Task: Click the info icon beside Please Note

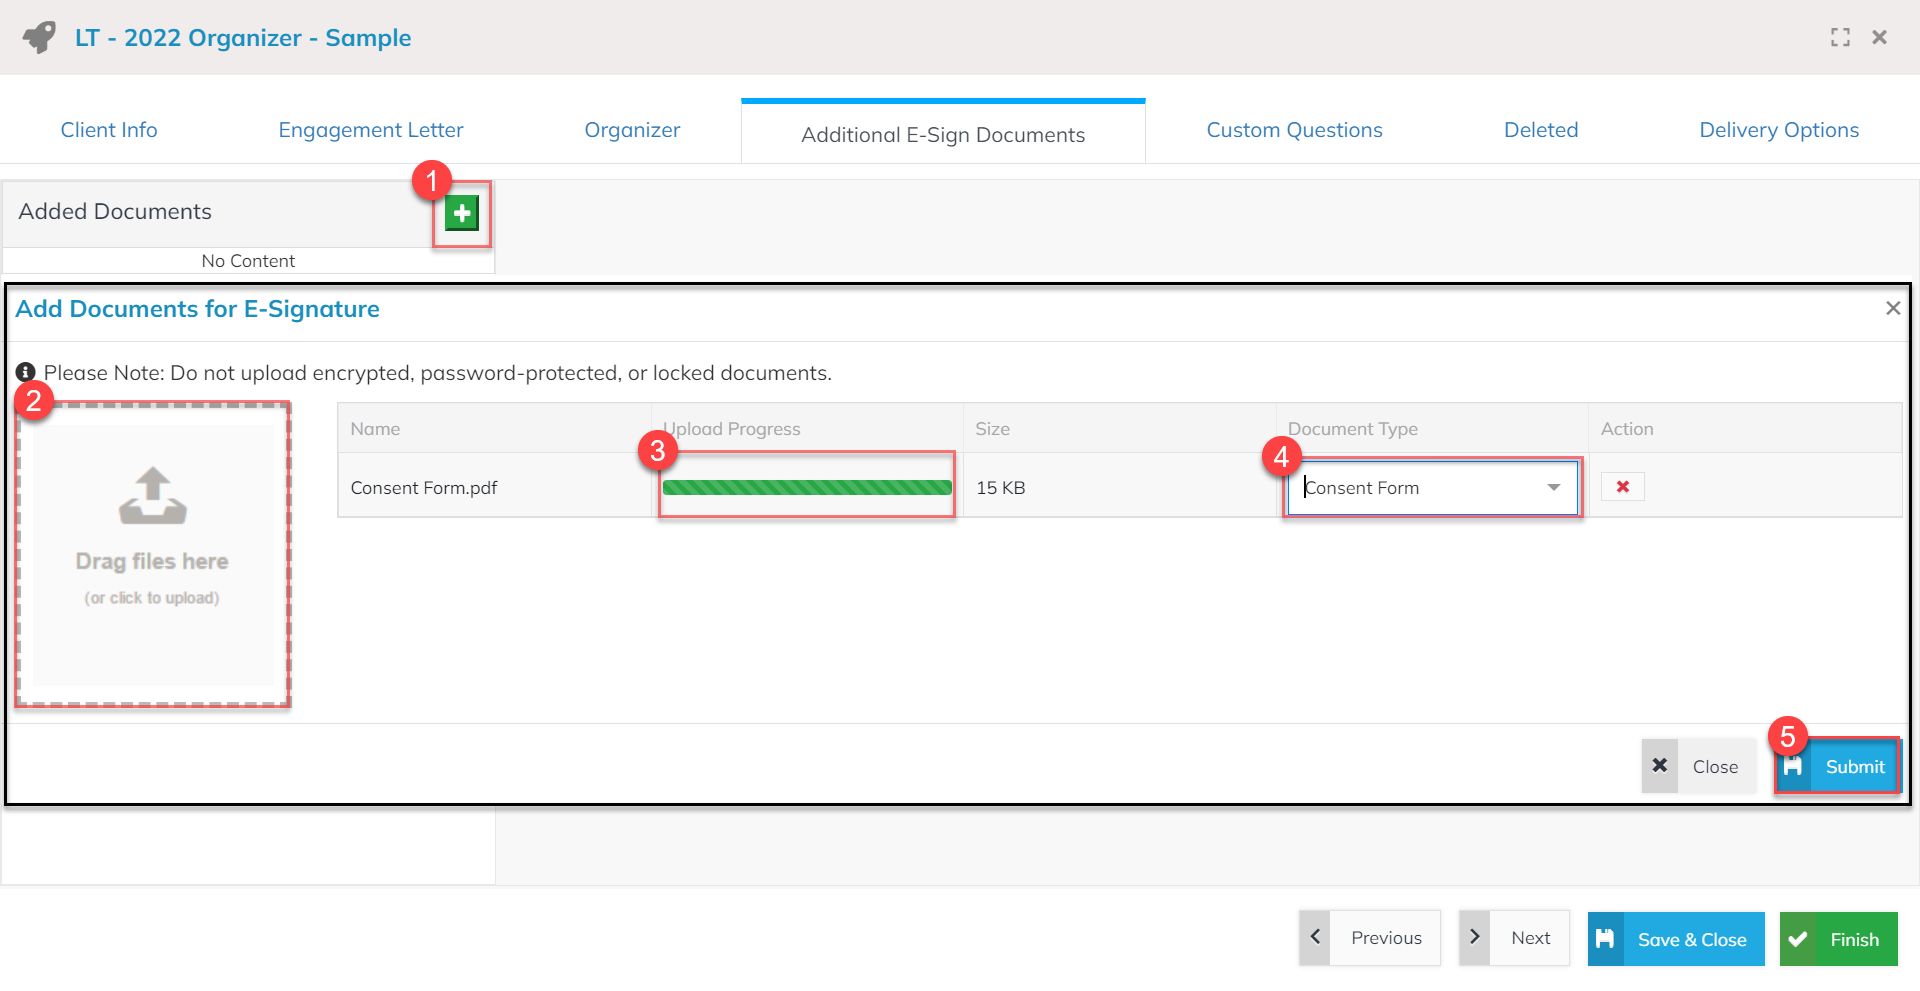Action: point(26,373)
